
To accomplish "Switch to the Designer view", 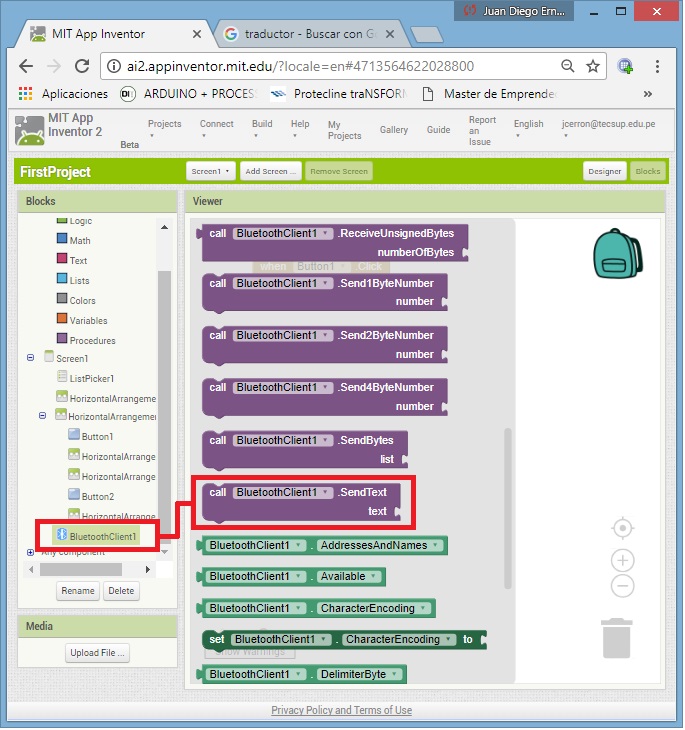I will pos(604,171).
